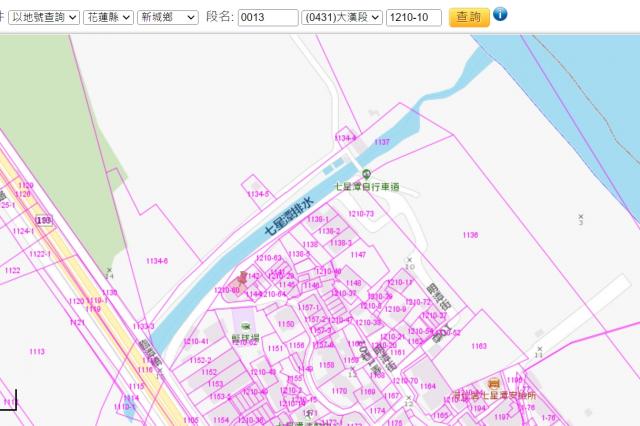Open the (0431)大漢段 section dropdown
Screen dimensions: 640x426
(341, 17)
